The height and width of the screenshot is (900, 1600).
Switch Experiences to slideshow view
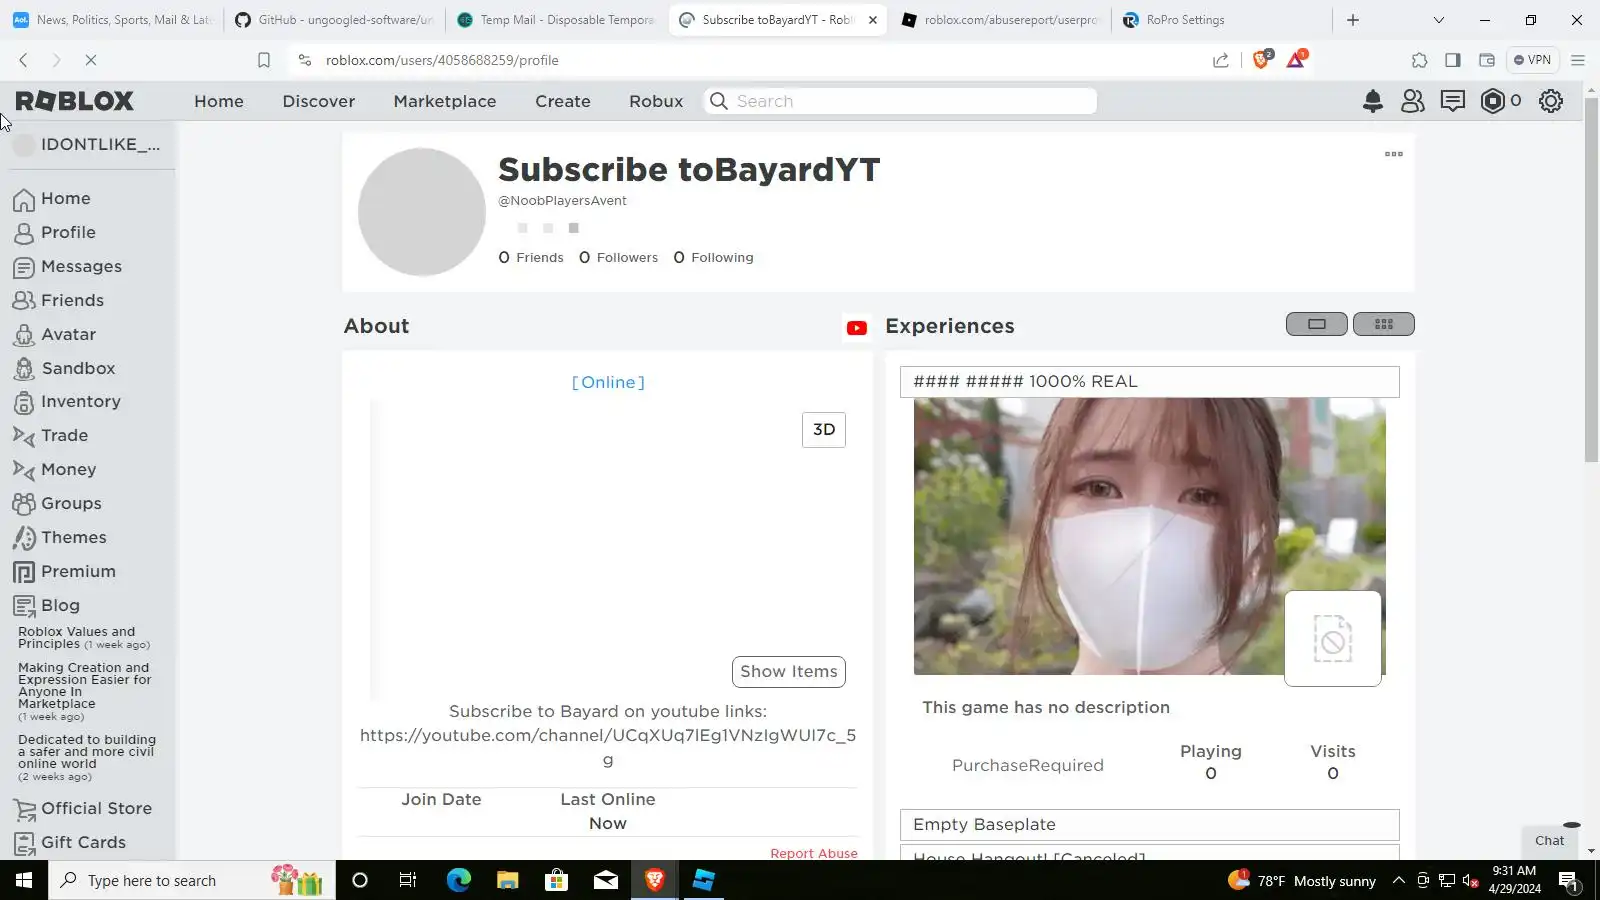1317,324
